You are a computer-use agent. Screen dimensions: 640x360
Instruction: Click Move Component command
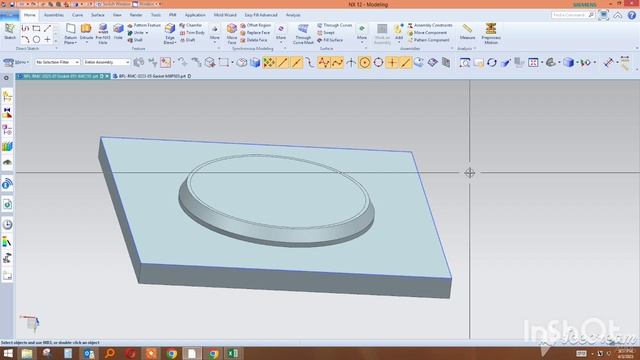(x=427, y=33)
